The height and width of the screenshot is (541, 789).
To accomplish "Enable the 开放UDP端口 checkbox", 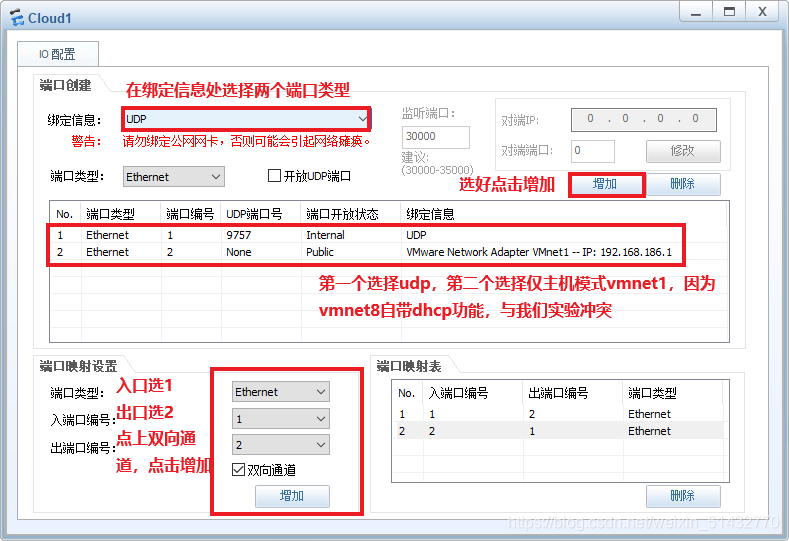I will click(x=274, y=176).
